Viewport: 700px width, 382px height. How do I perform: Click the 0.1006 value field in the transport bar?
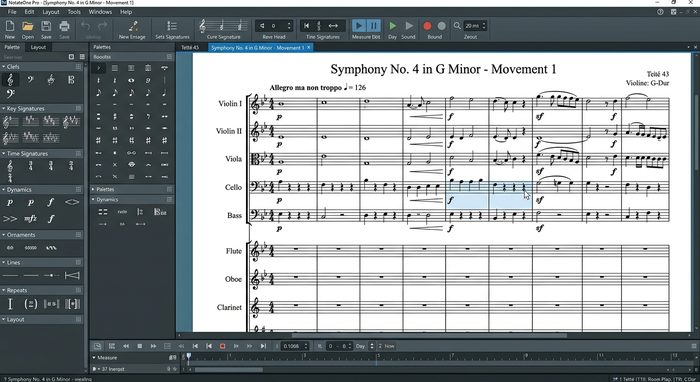[295, 346]
